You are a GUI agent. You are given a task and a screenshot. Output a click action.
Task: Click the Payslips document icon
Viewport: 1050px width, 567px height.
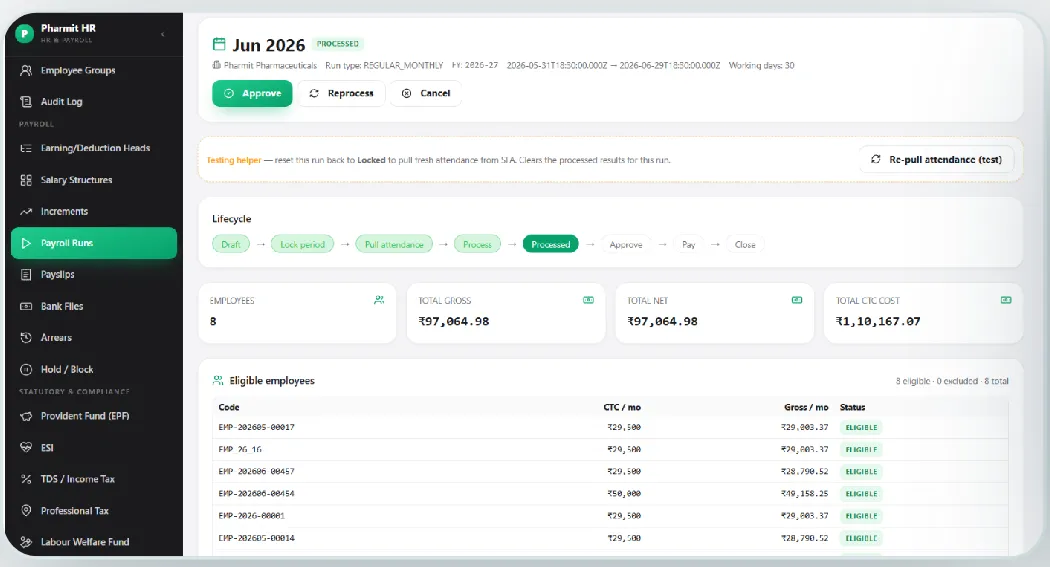(x=26, y=274)
